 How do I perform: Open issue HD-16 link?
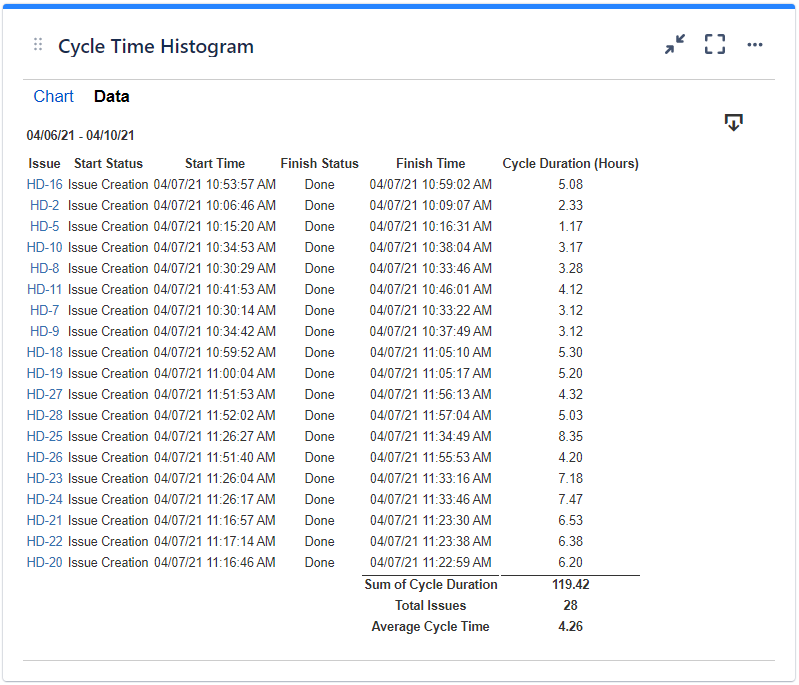[x=44, y=185]
